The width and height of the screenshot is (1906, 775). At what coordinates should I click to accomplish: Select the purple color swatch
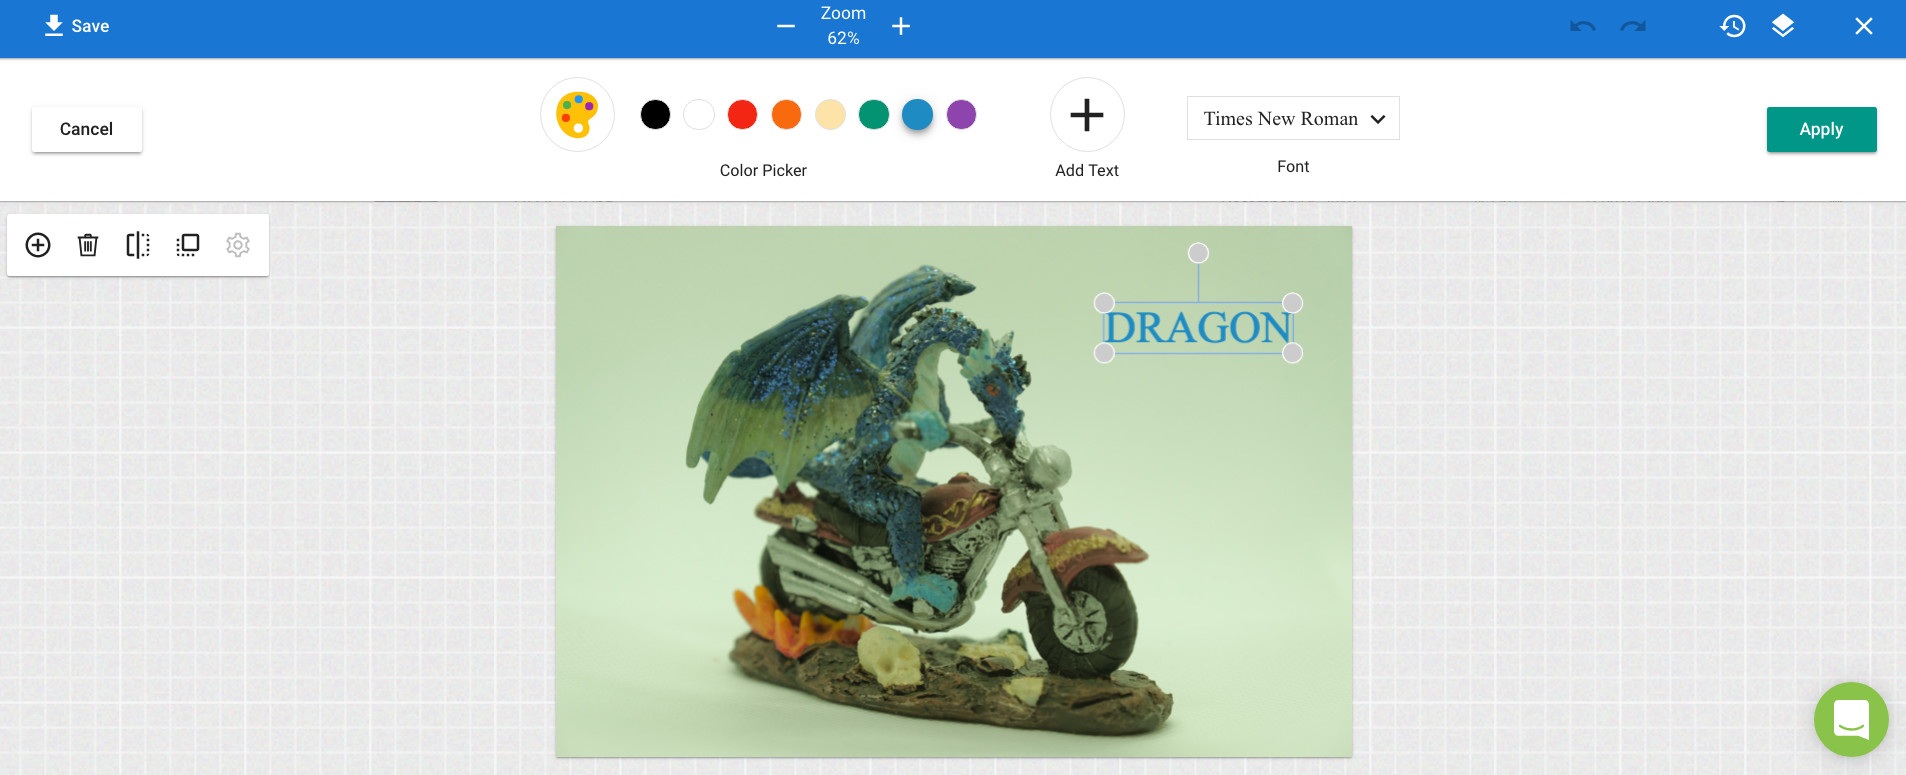click(961, 115)
